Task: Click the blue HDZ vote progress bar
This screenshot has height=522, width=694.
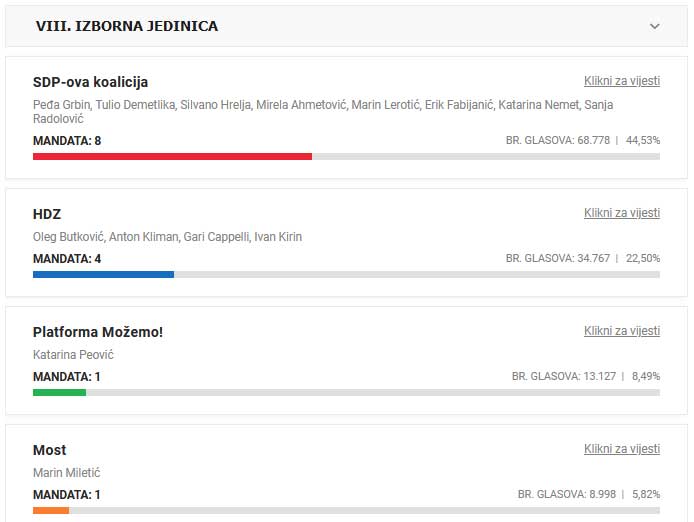Action: tap(103, 274)
